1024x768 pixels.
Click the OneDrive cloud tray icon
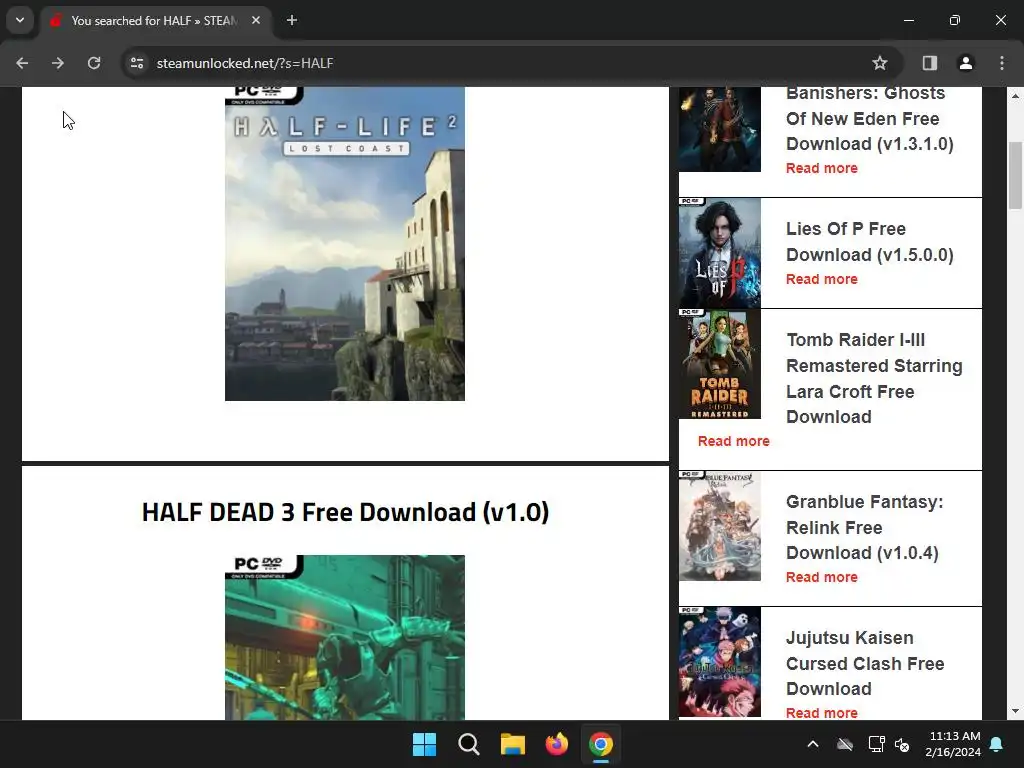click(x=845, y=744)
